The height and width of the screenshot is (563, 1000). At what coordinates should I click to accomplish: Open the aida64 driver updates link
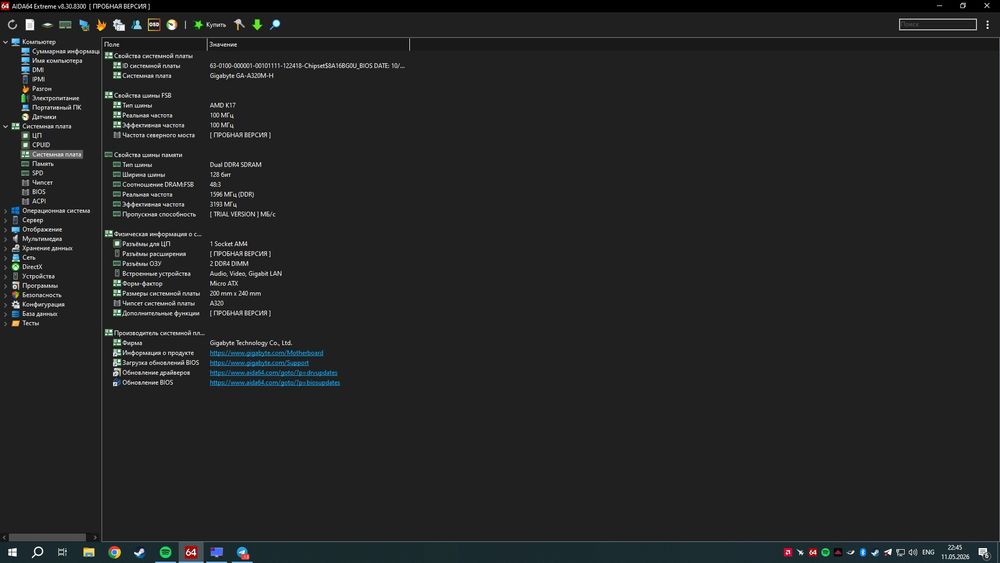click(274, 373)
